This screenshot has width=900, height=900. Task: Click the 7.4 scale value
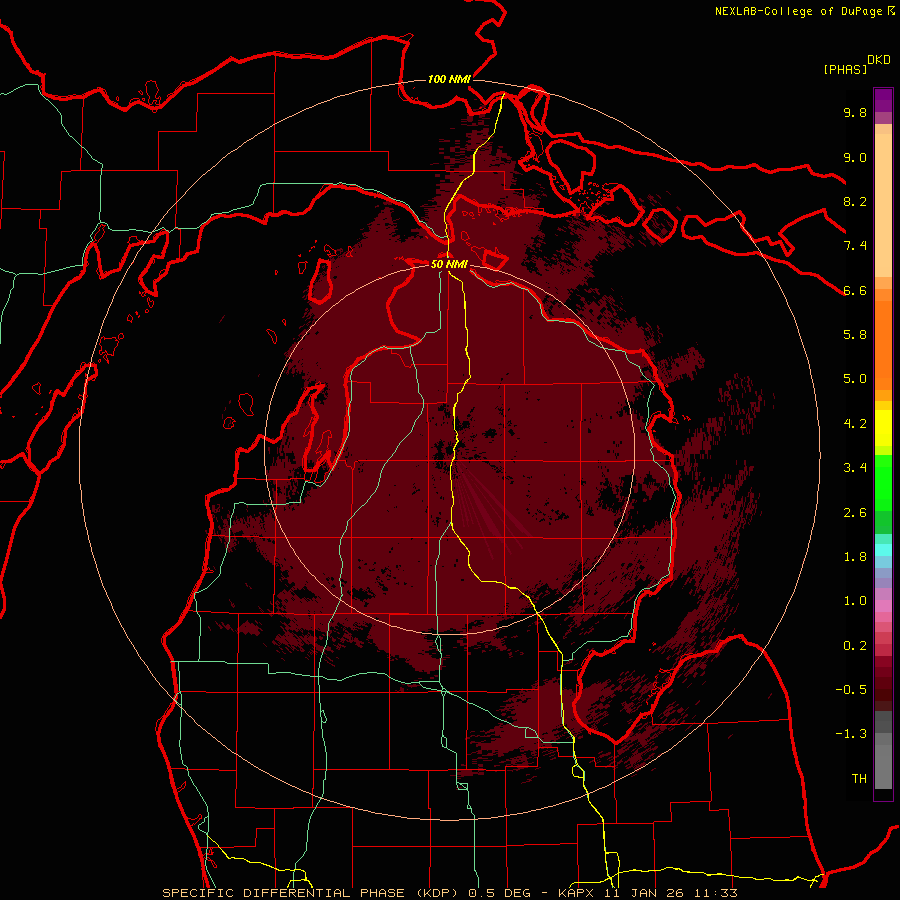855,246
